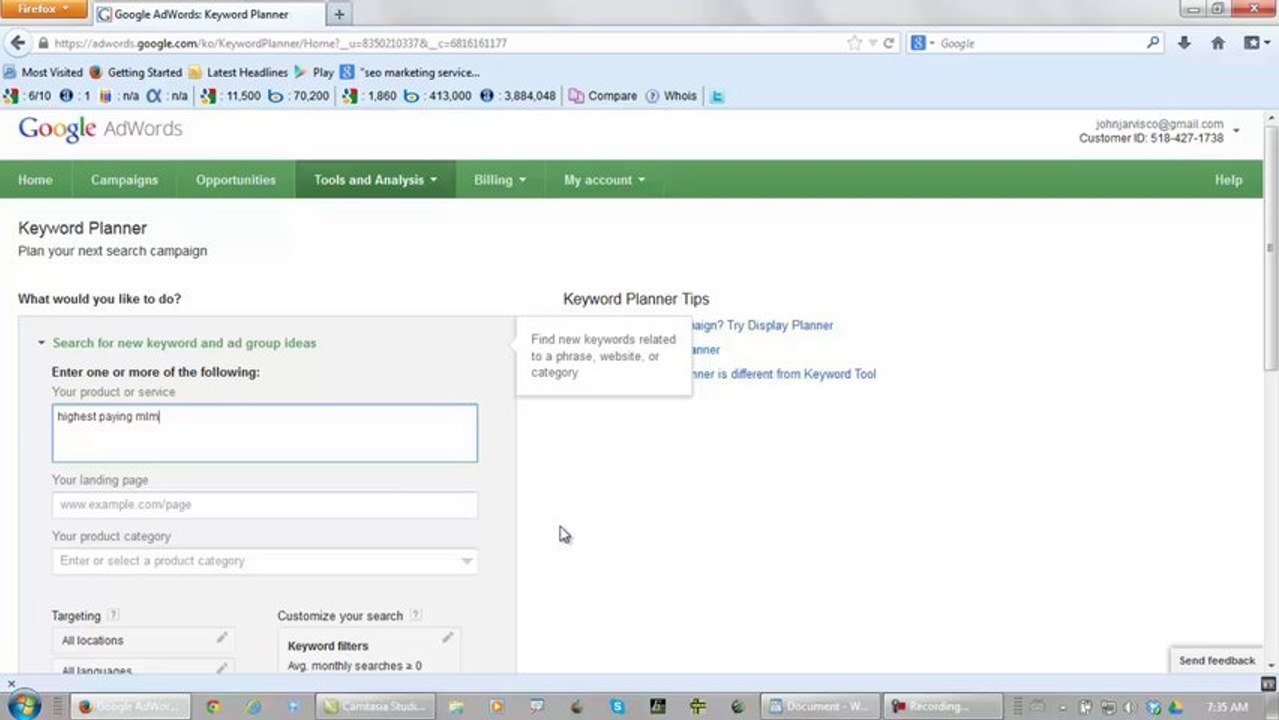Click the pencil edit icon for All languages

(x=222, y=668)
